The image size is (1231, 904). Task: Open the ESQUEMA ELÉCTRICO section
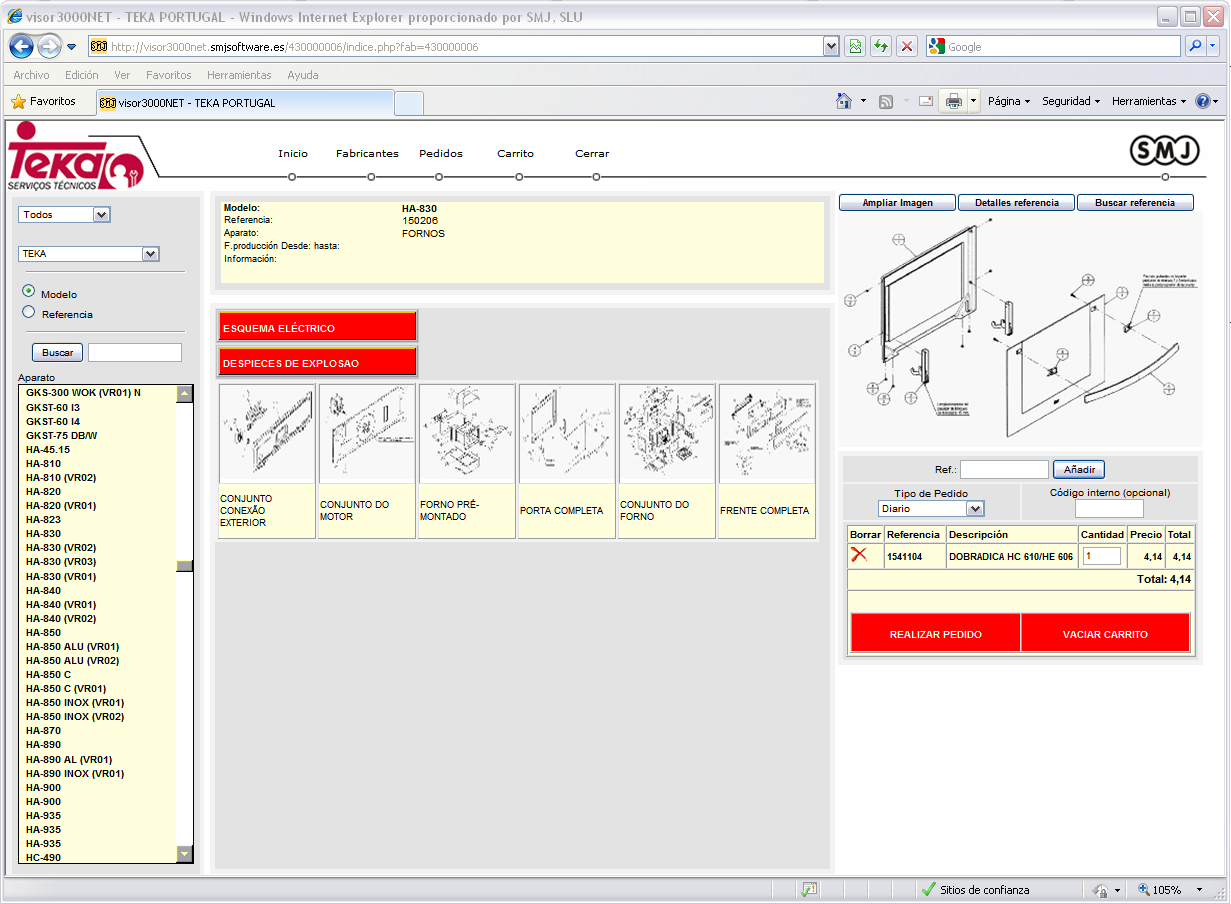point(317,327)
